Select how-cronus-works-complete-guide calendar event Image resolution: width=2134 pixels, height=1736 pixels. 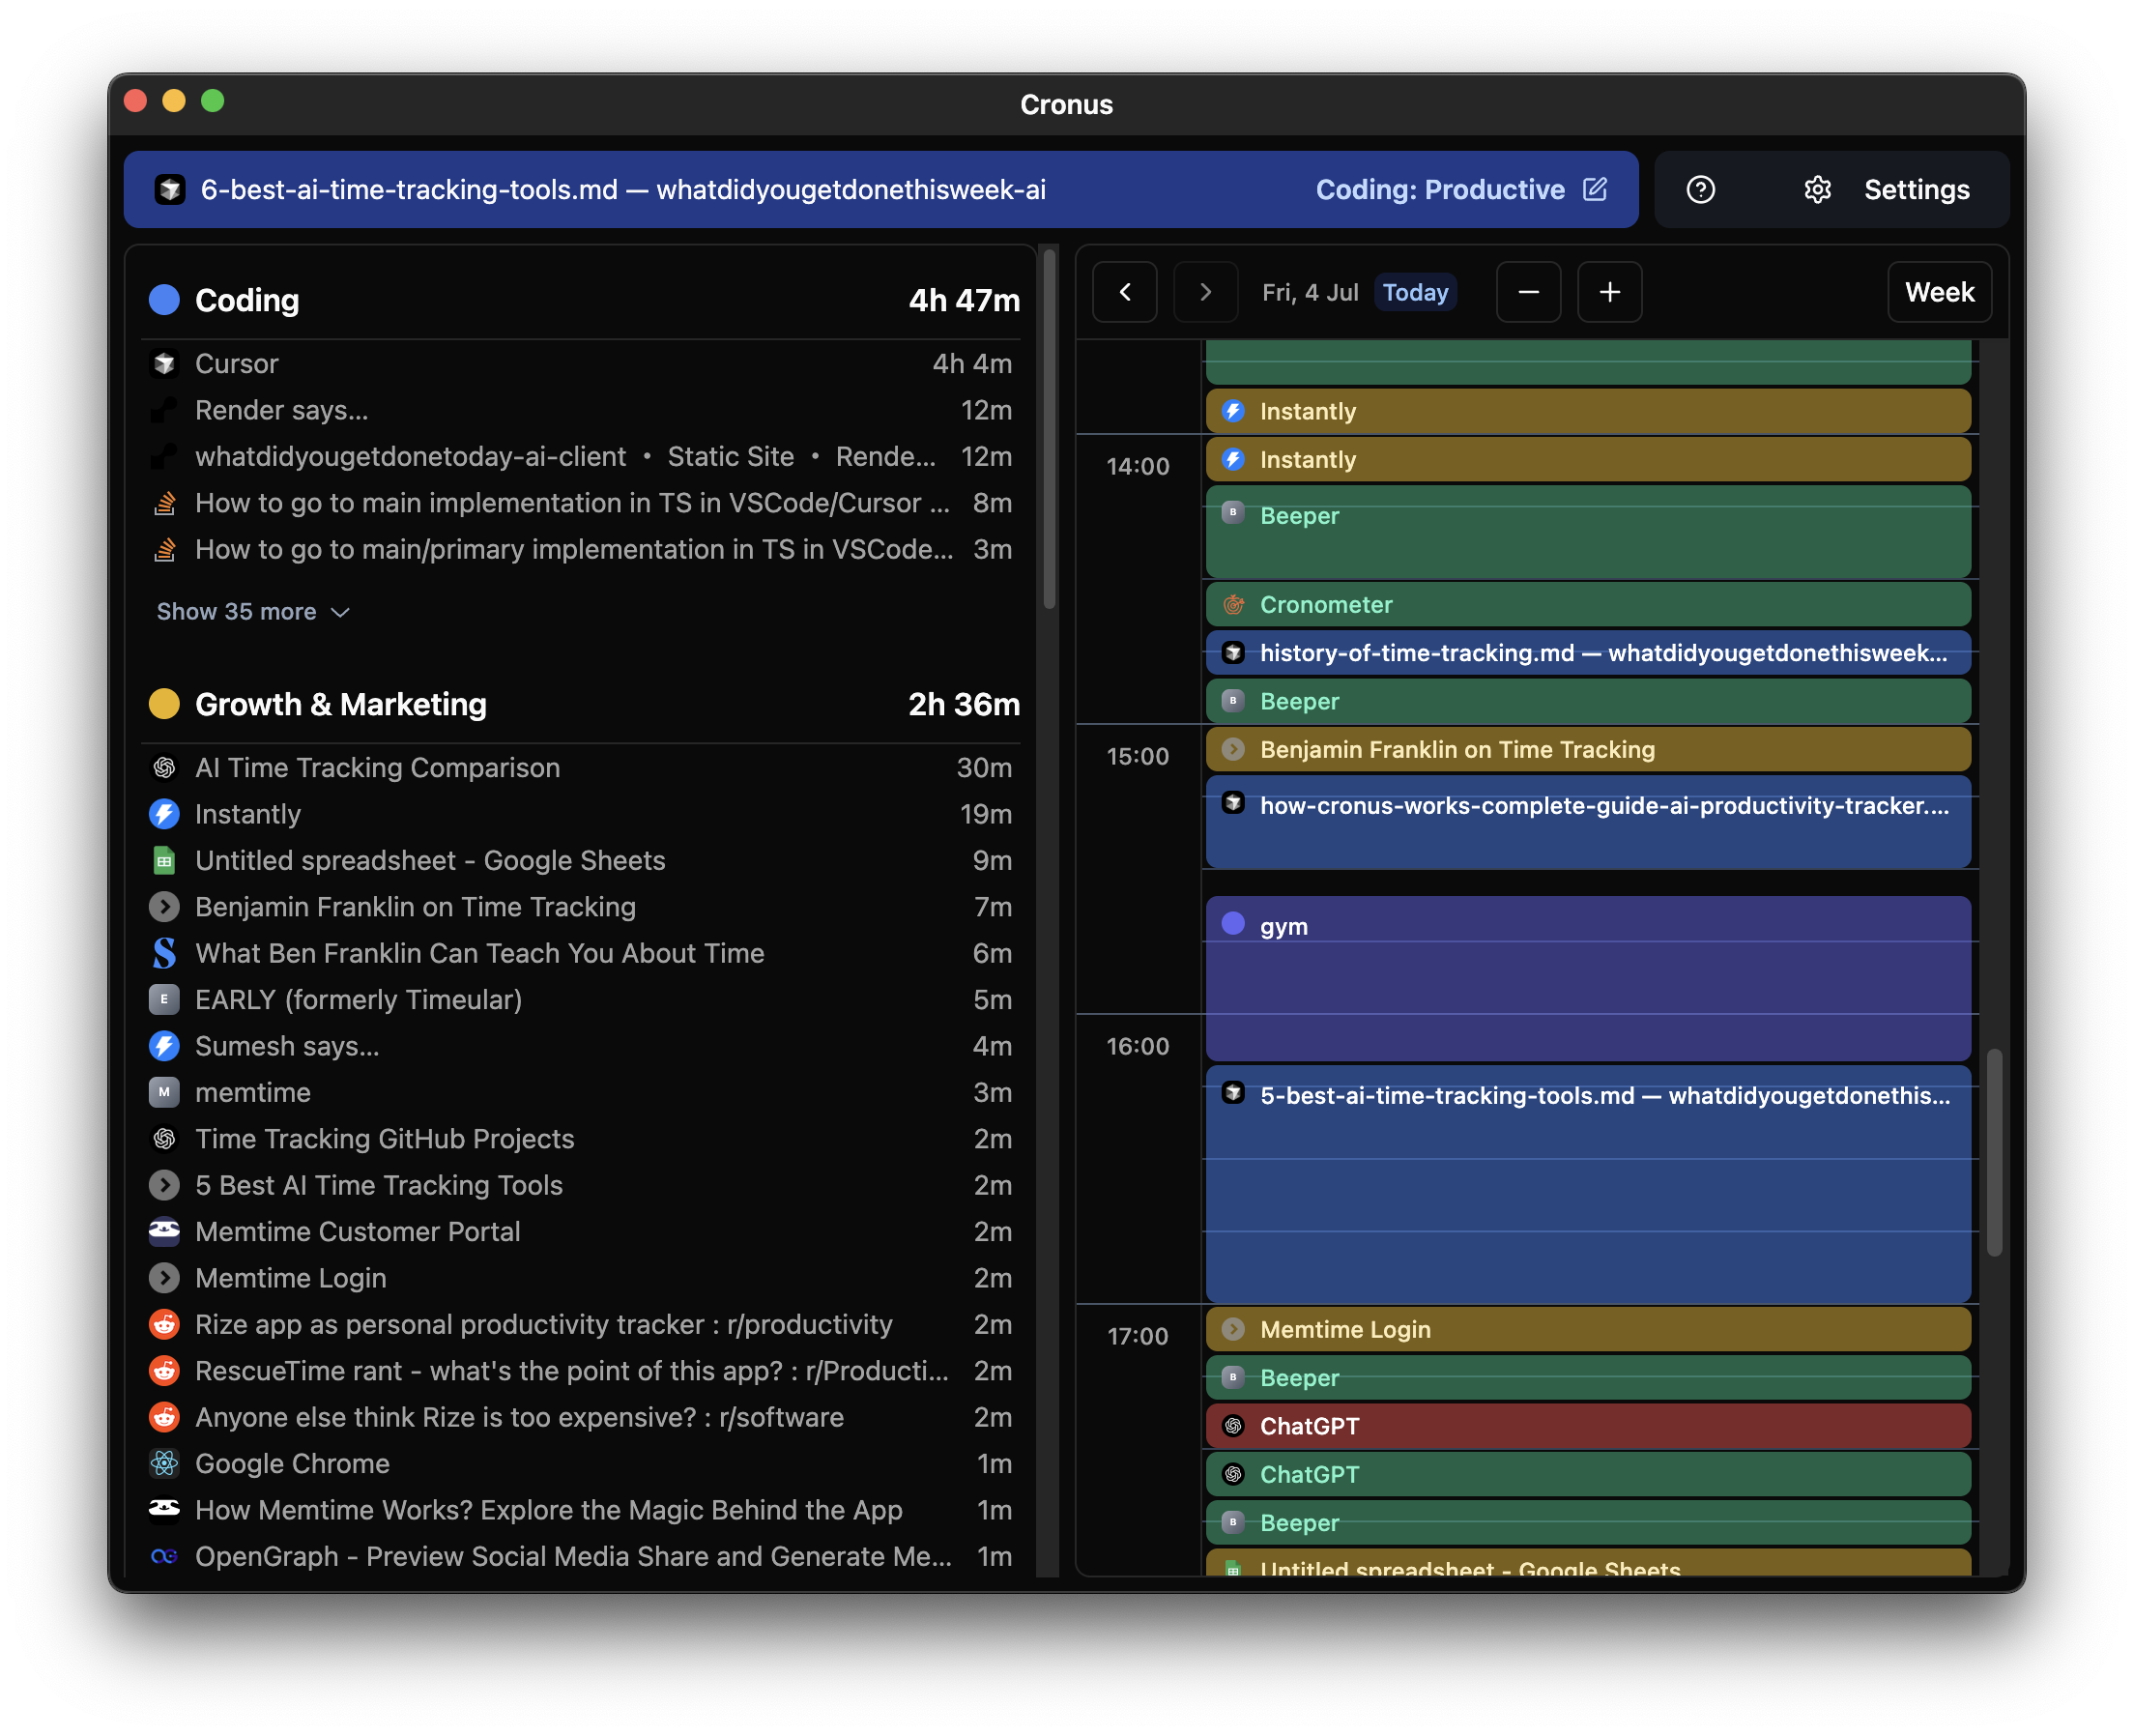click(1588, 821)
